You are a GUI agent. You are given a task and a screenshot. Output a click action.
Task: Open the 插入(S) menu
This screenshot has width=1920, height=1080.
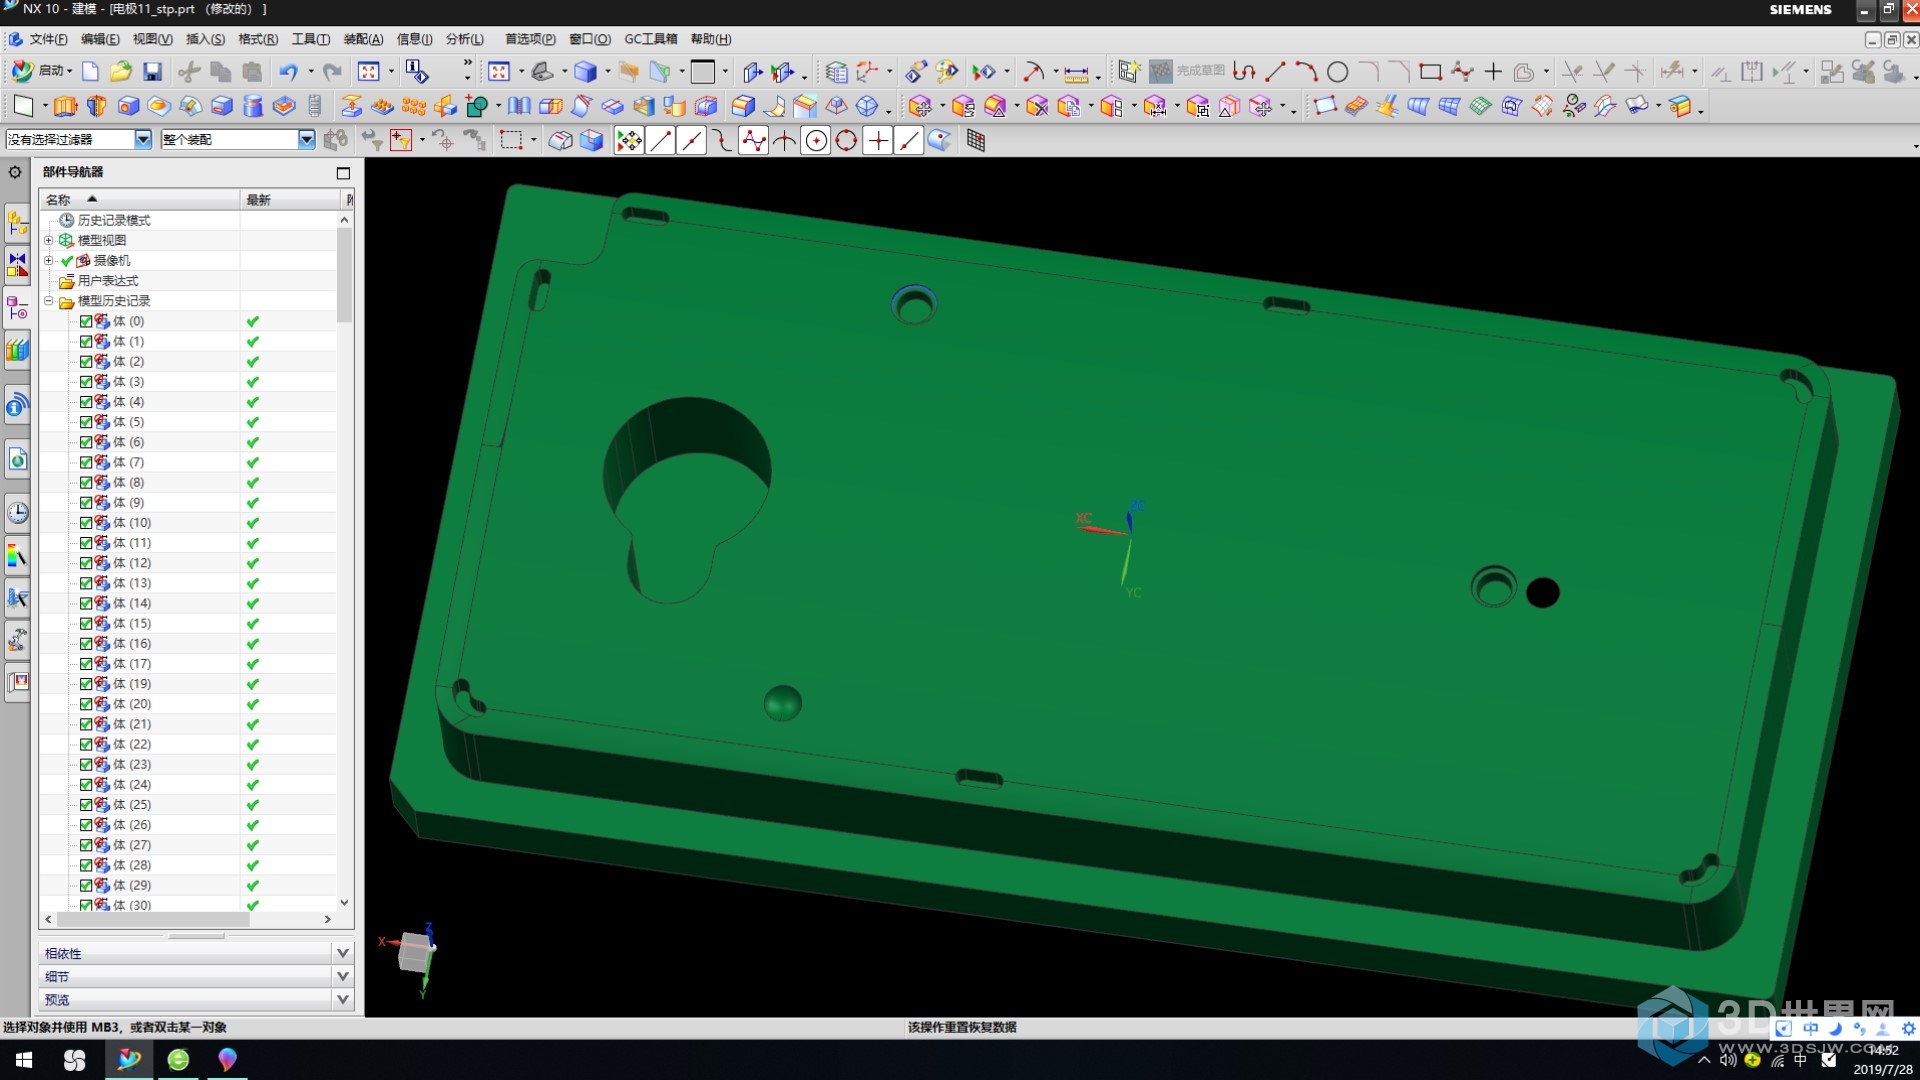pos(205,39)
